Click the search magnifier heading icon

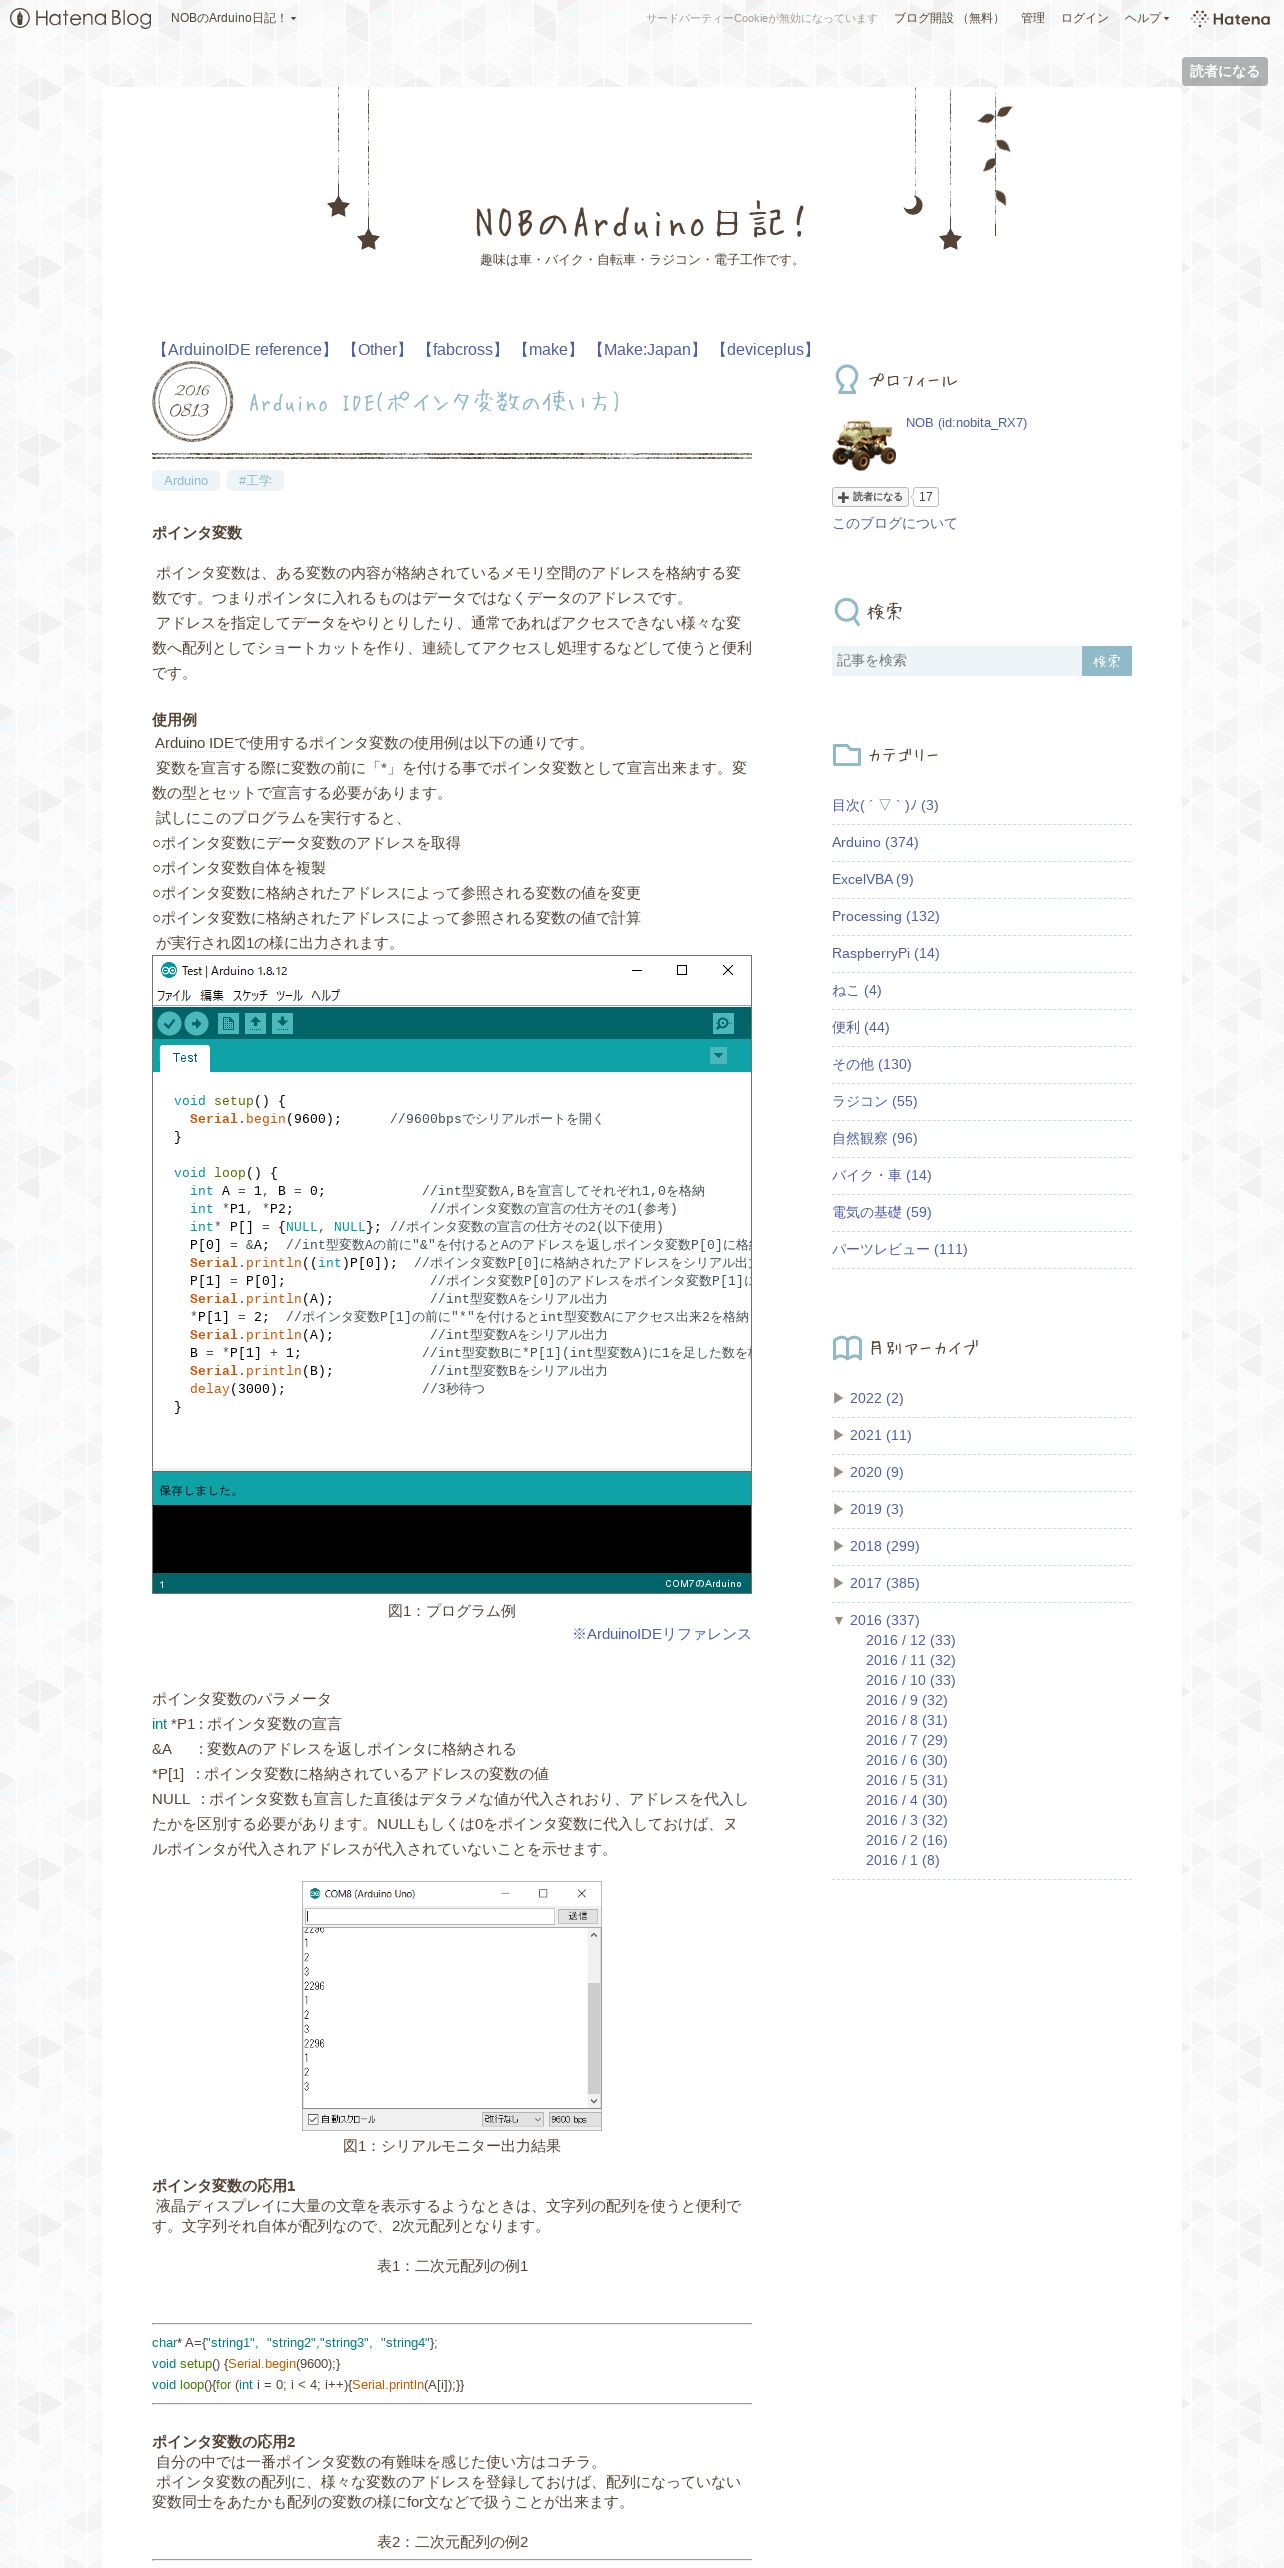[847, 611]
